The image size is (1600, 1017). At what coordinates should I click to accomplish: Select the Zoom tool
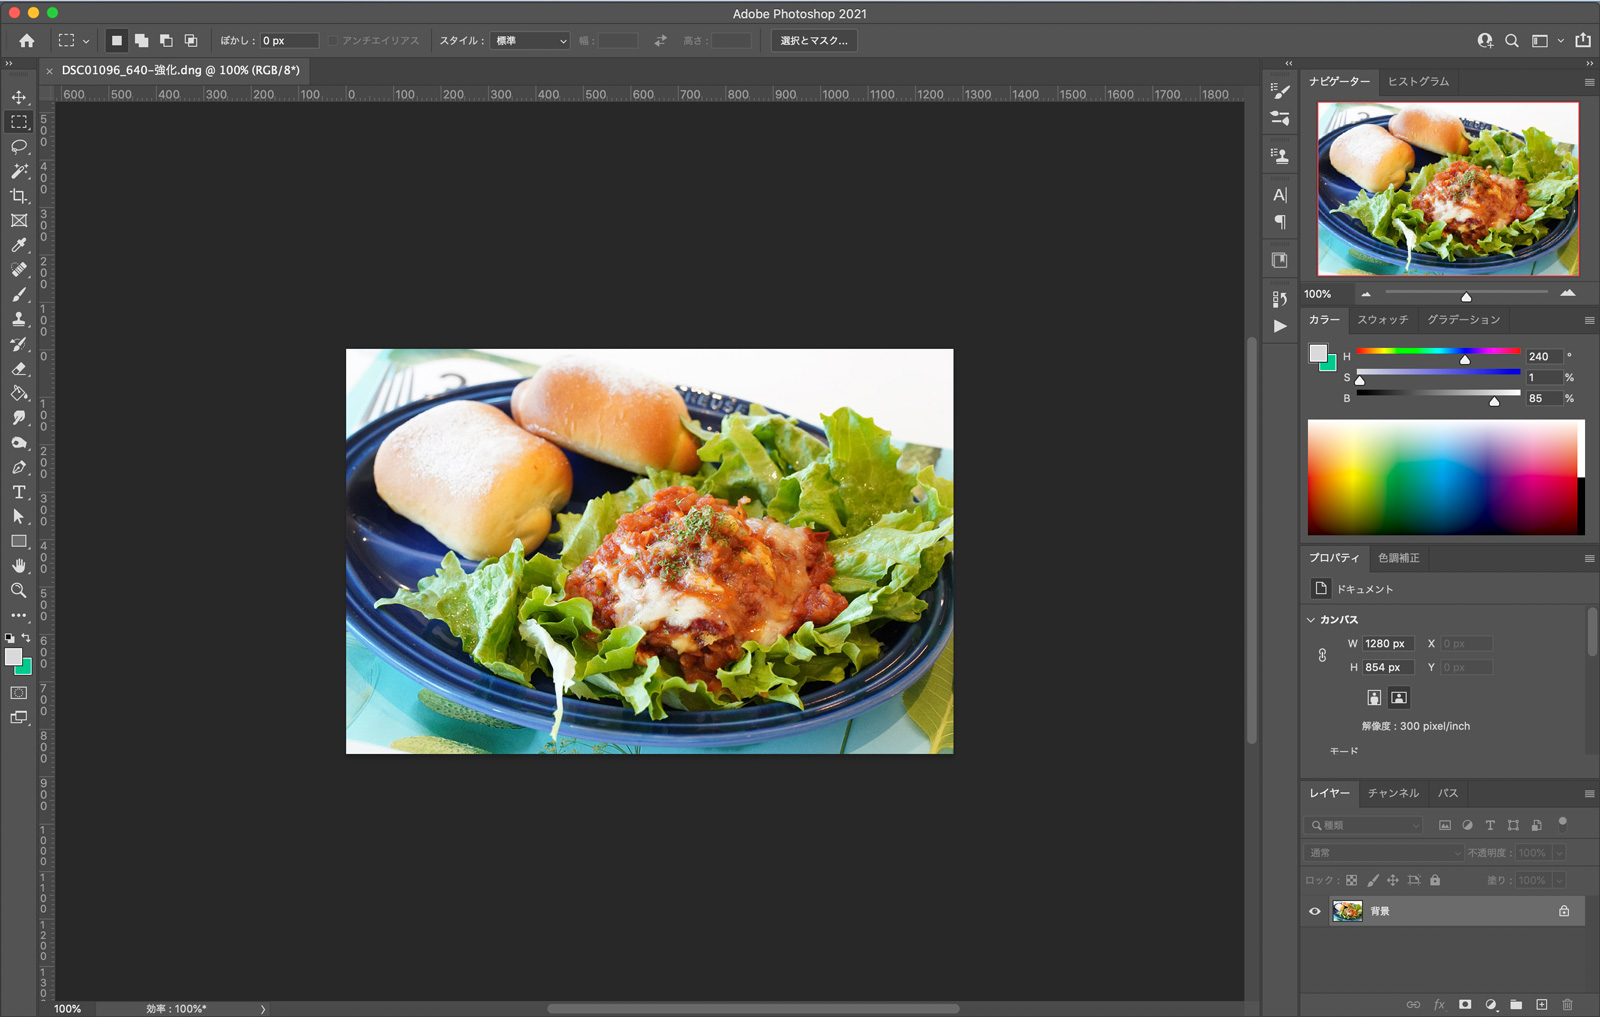(x=19, y=591)
